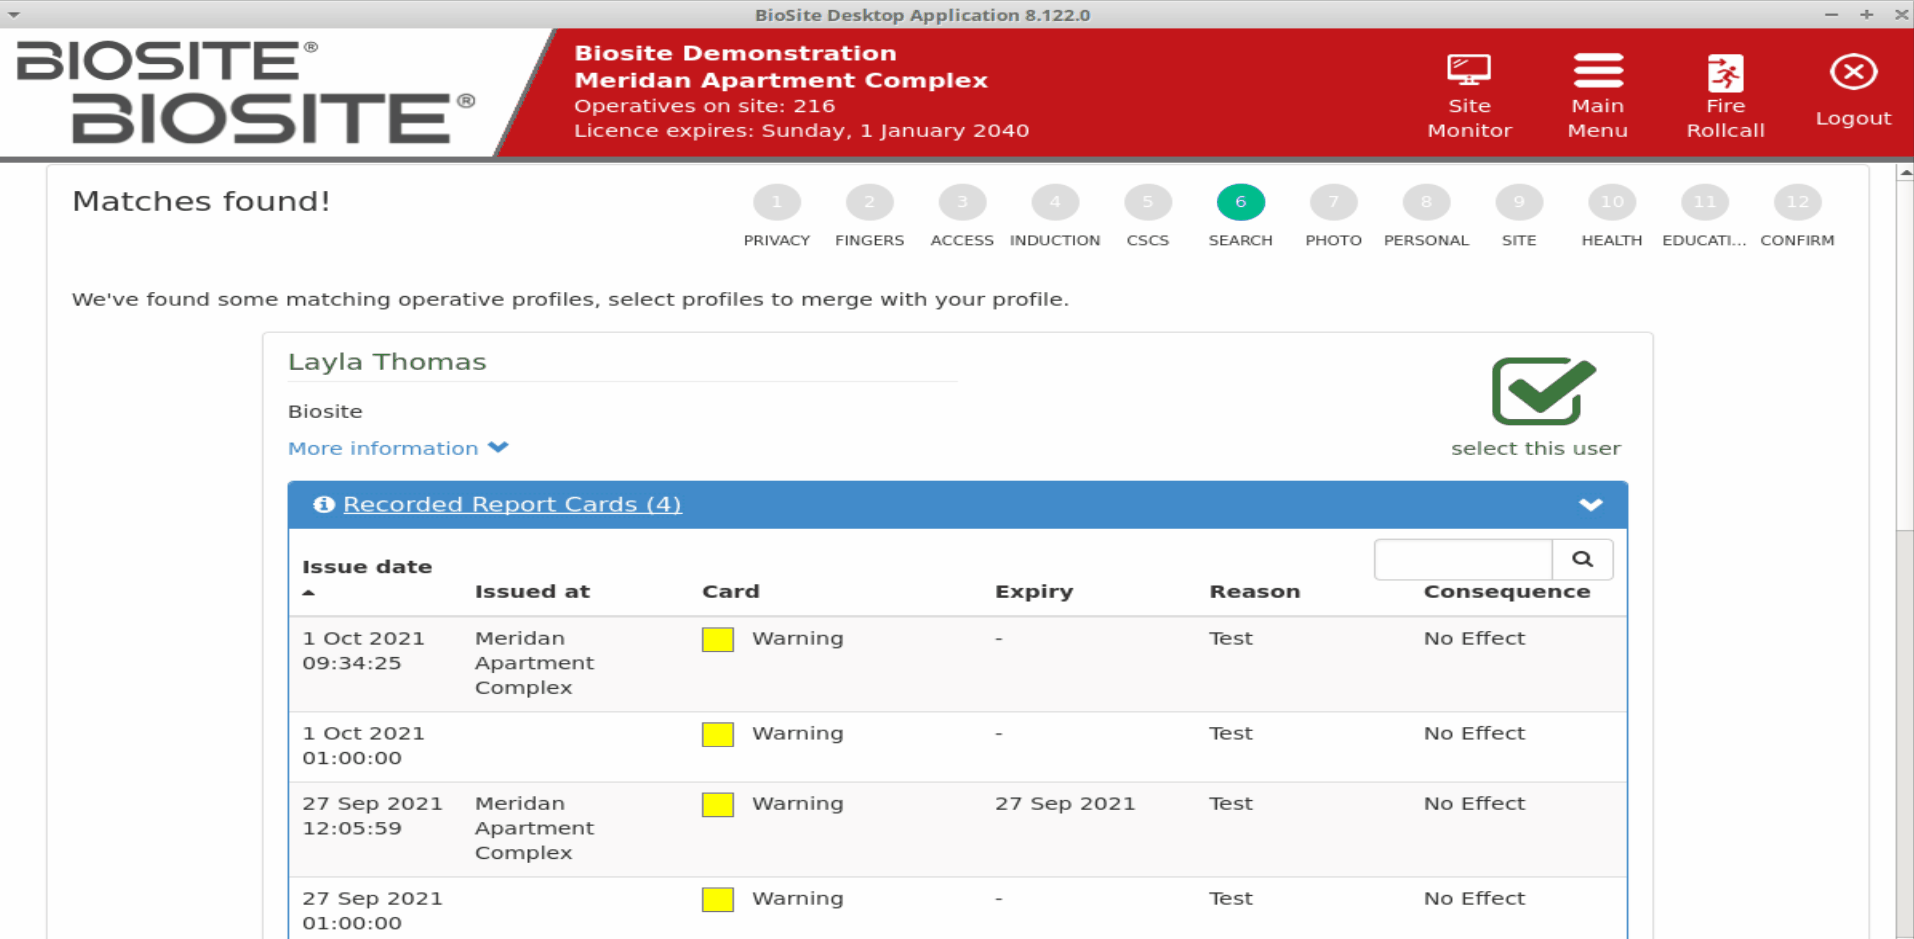Sort by Reason column header
Image resolution: width=1914 pixels, height=939 pixels.
click(x=1255, y=591)
